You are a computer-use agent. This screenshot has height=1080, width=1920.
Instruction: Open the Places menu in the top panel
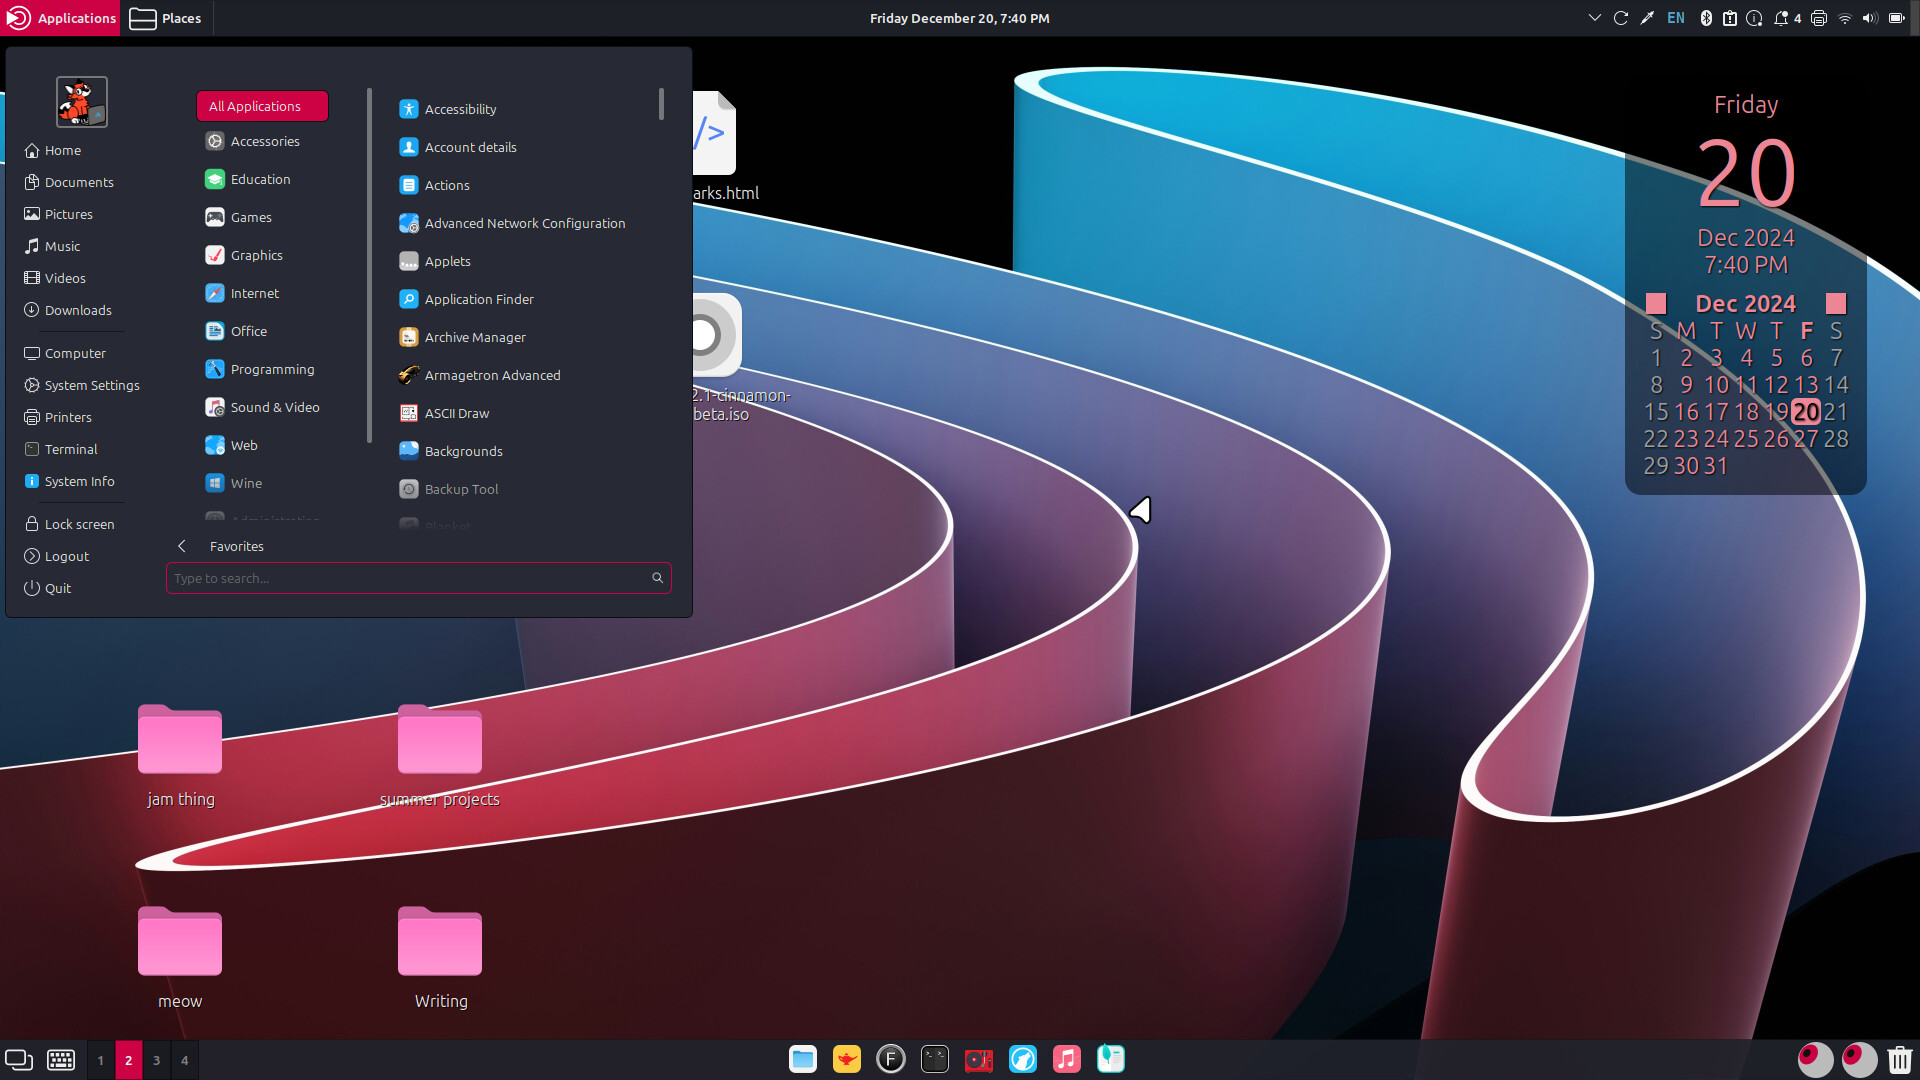pos(166,18)
